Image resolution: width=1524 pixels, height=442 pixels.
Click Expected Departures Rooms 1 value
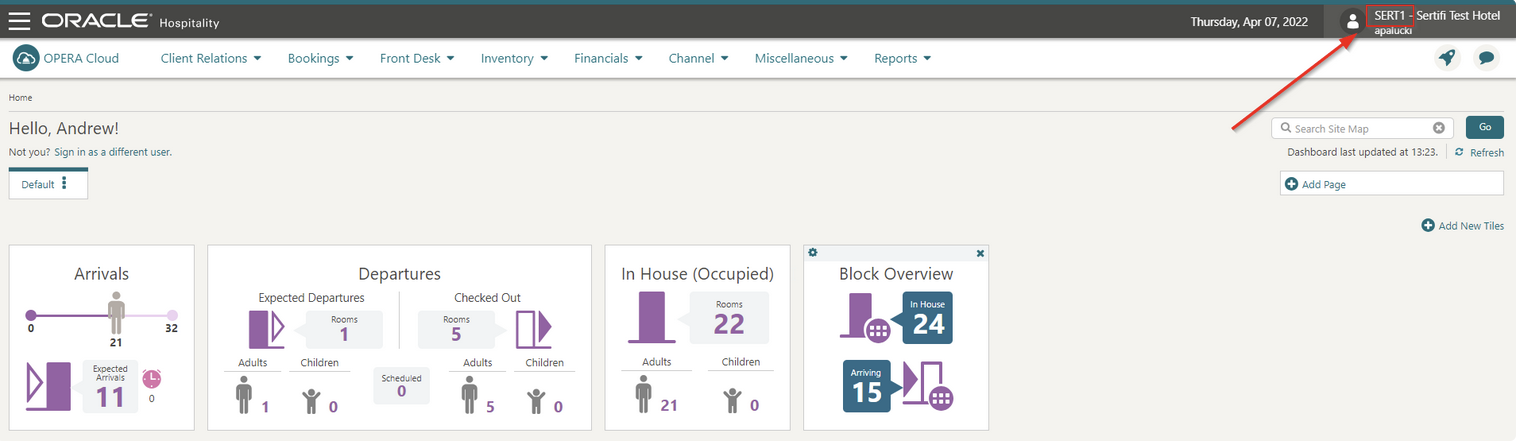[344, 334]
